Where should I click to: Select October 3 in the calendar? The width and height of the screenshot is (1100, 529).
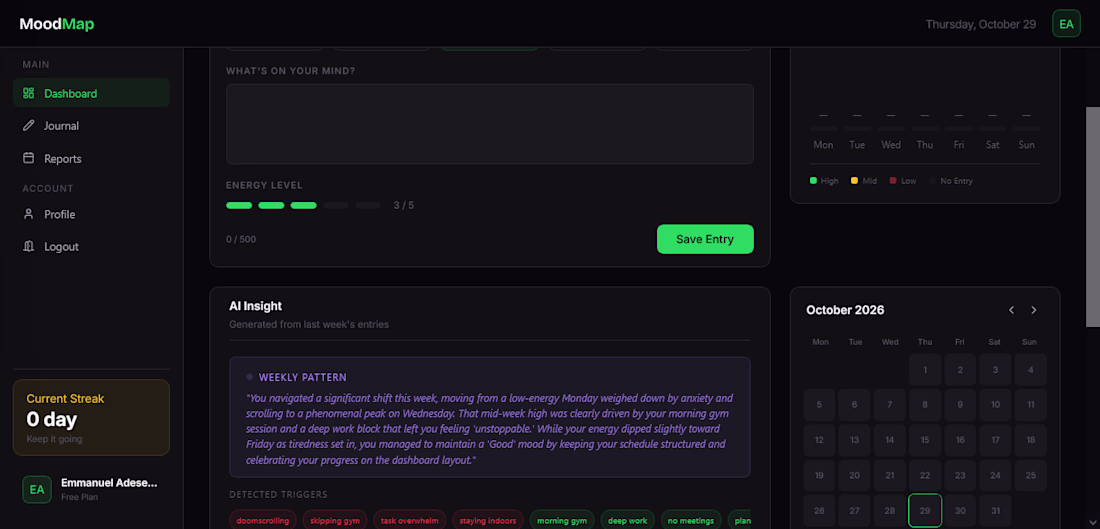tap(995, 370)
